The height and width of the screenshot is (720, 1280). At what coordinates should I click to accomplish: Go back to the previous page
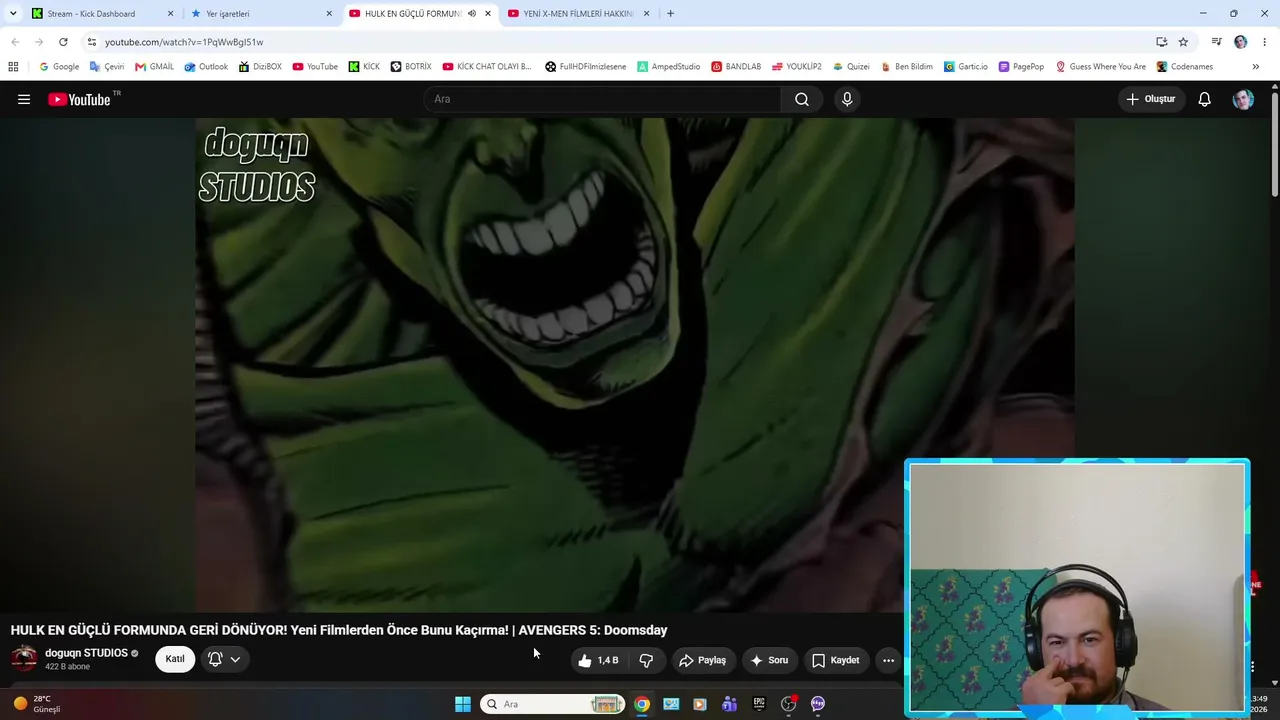15,42
